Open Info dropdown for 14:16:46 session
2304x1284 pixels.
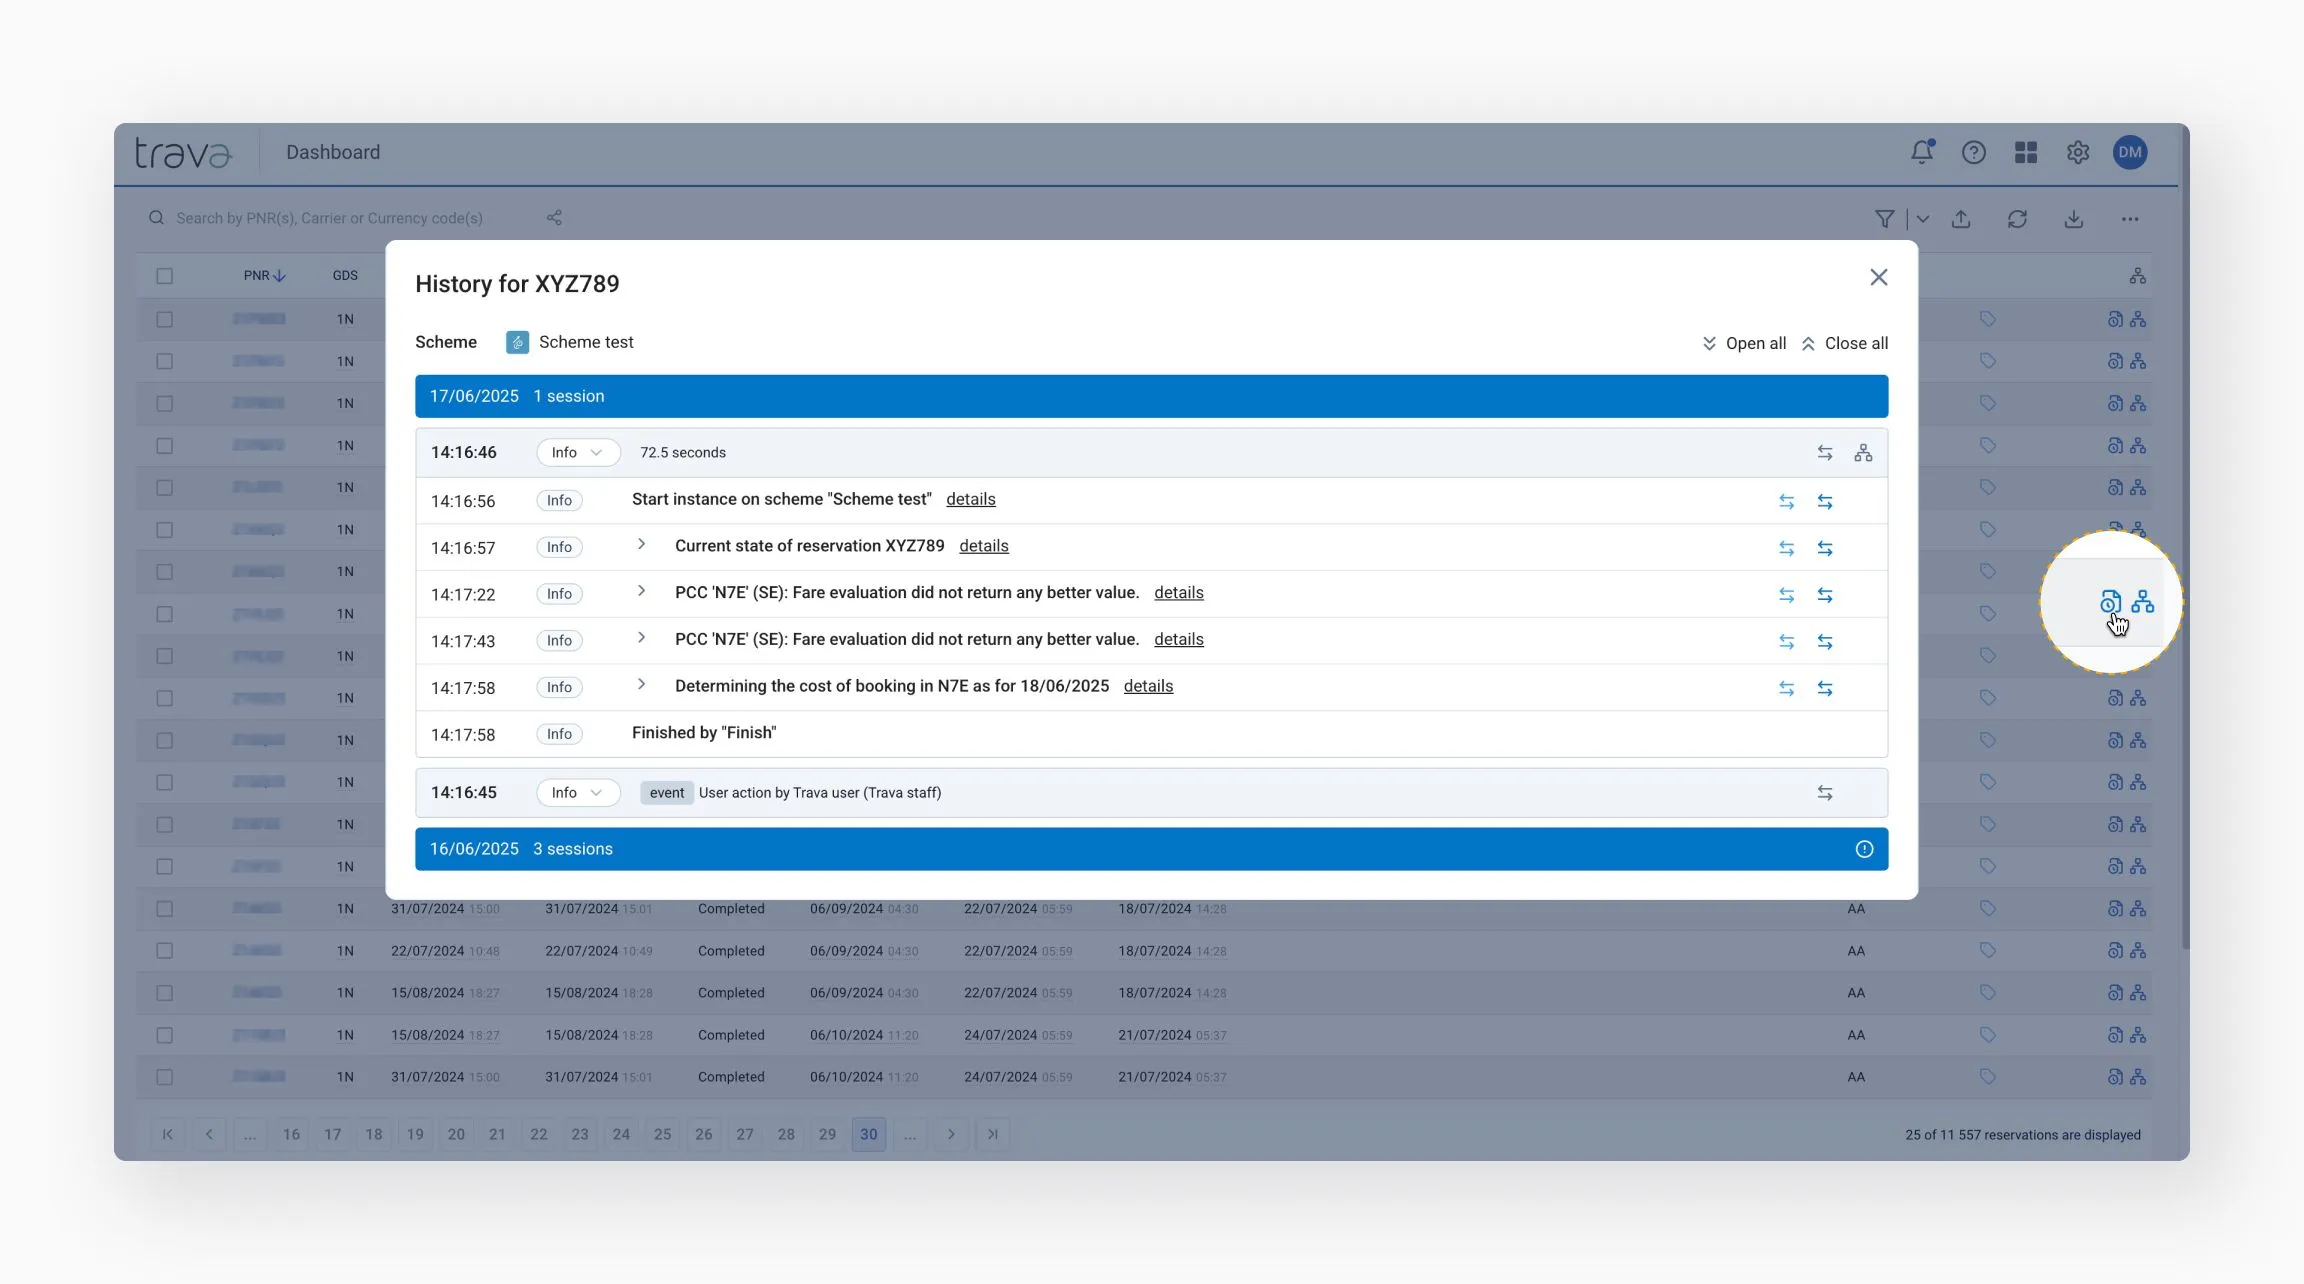point(577,453)
